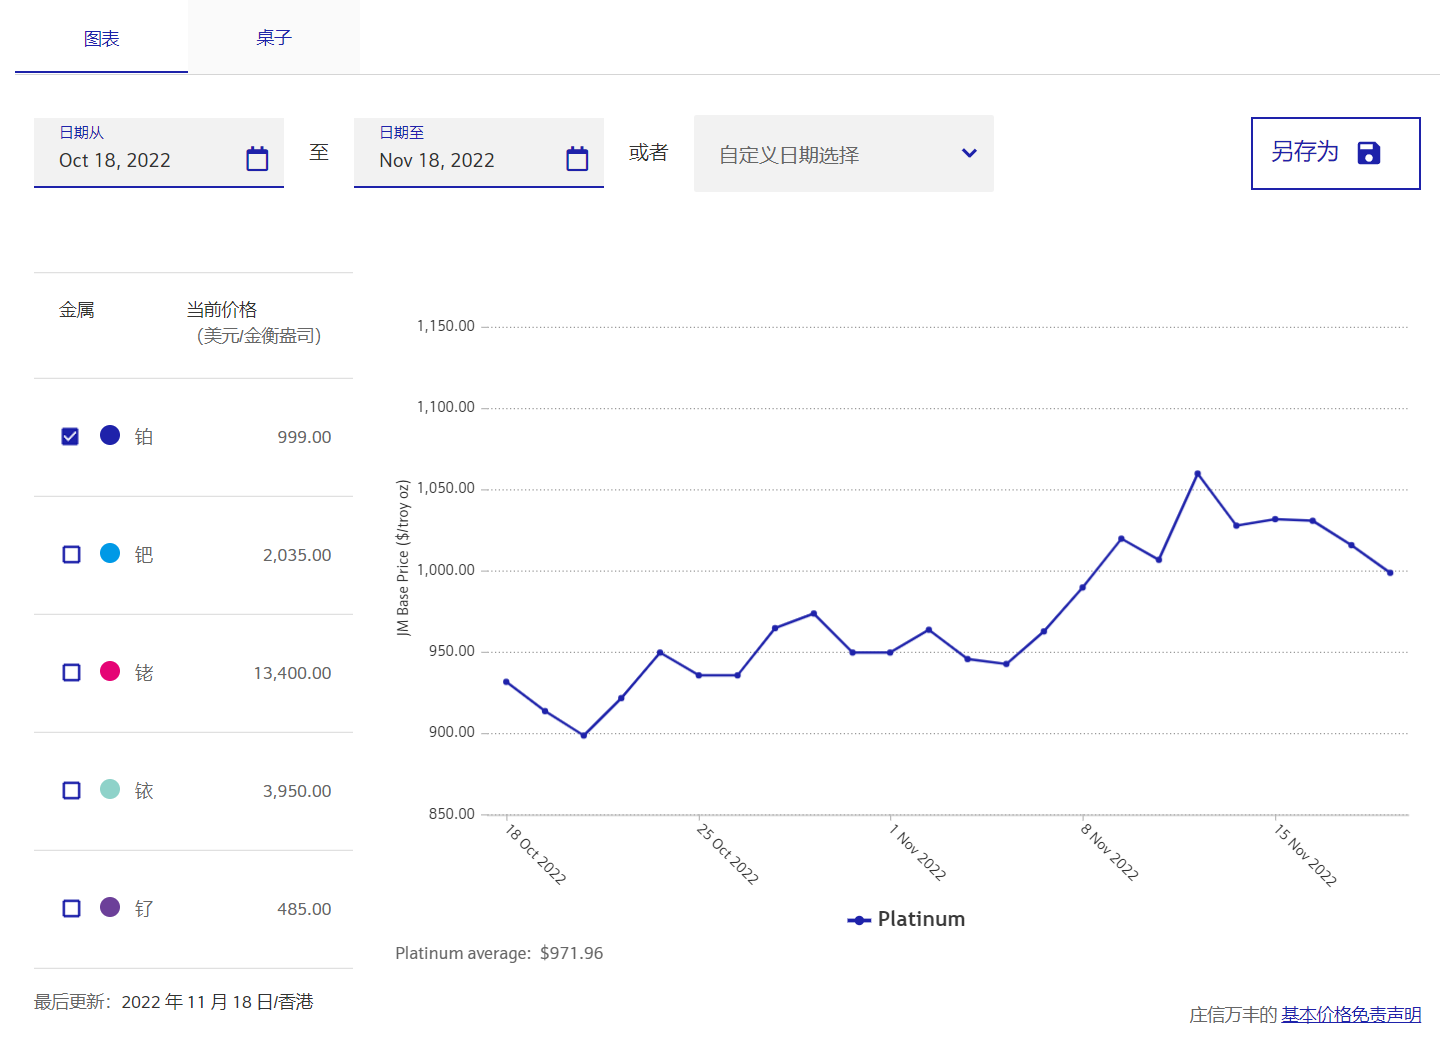
Task: Click the light blue 钯 color dot
Action: tap(110, 553)
